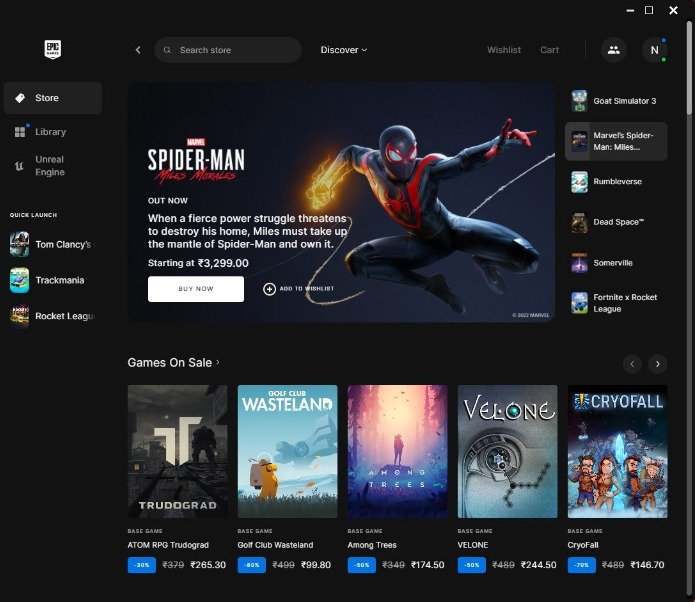
Task: Click the search magnifier icon
Action: (167, 50)
